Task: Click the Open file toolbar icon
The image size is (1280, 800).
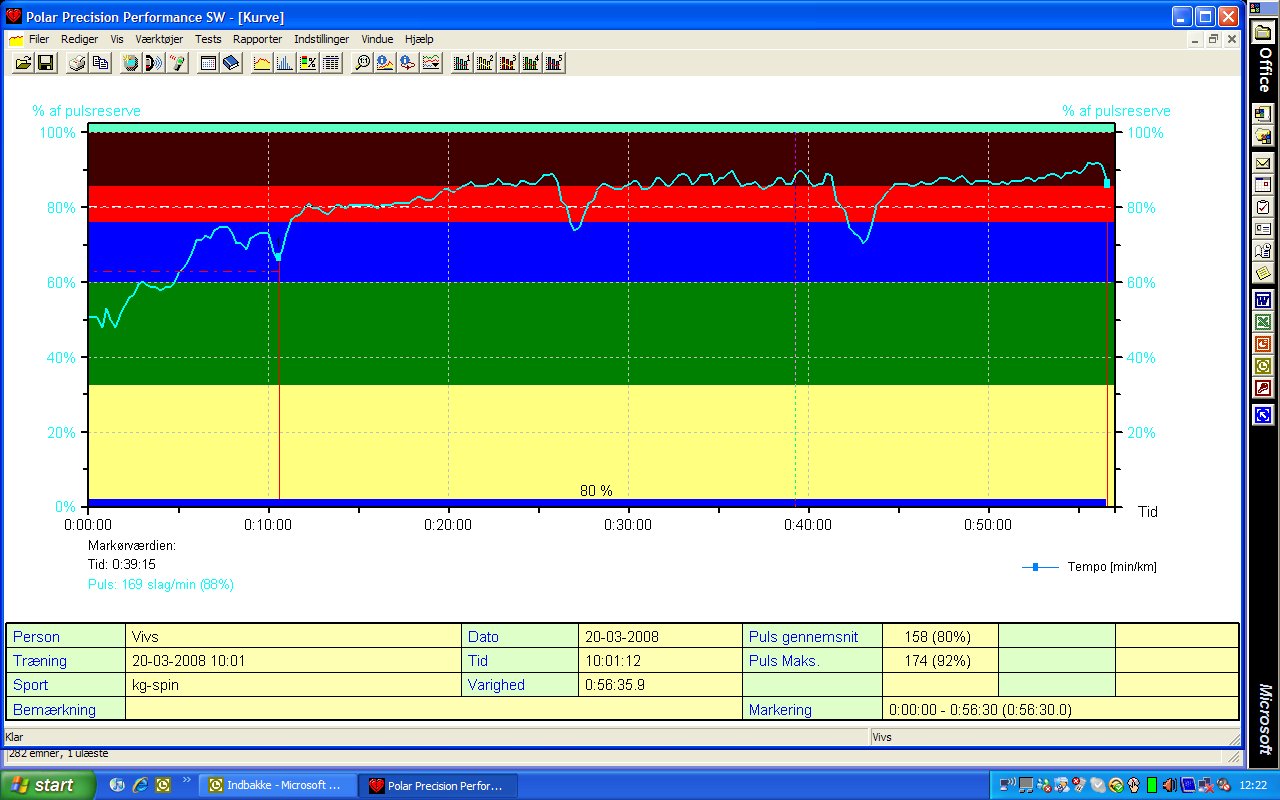Action: pos(23,63)
